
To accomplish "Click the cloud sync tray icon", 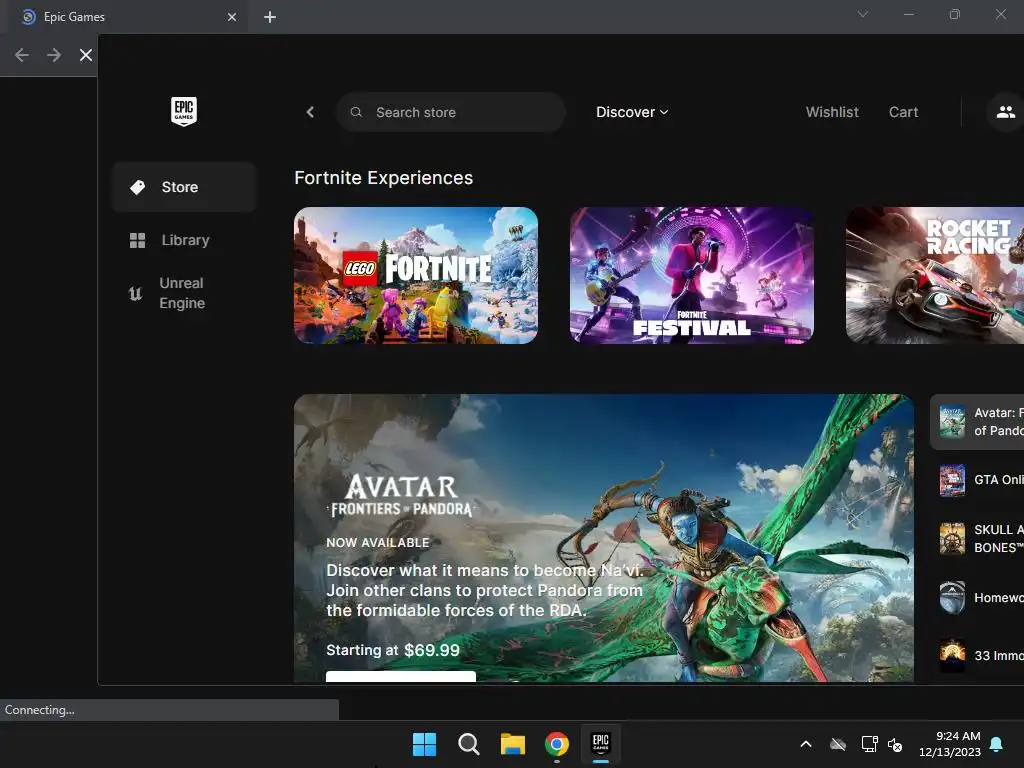I will click(838, 744).
